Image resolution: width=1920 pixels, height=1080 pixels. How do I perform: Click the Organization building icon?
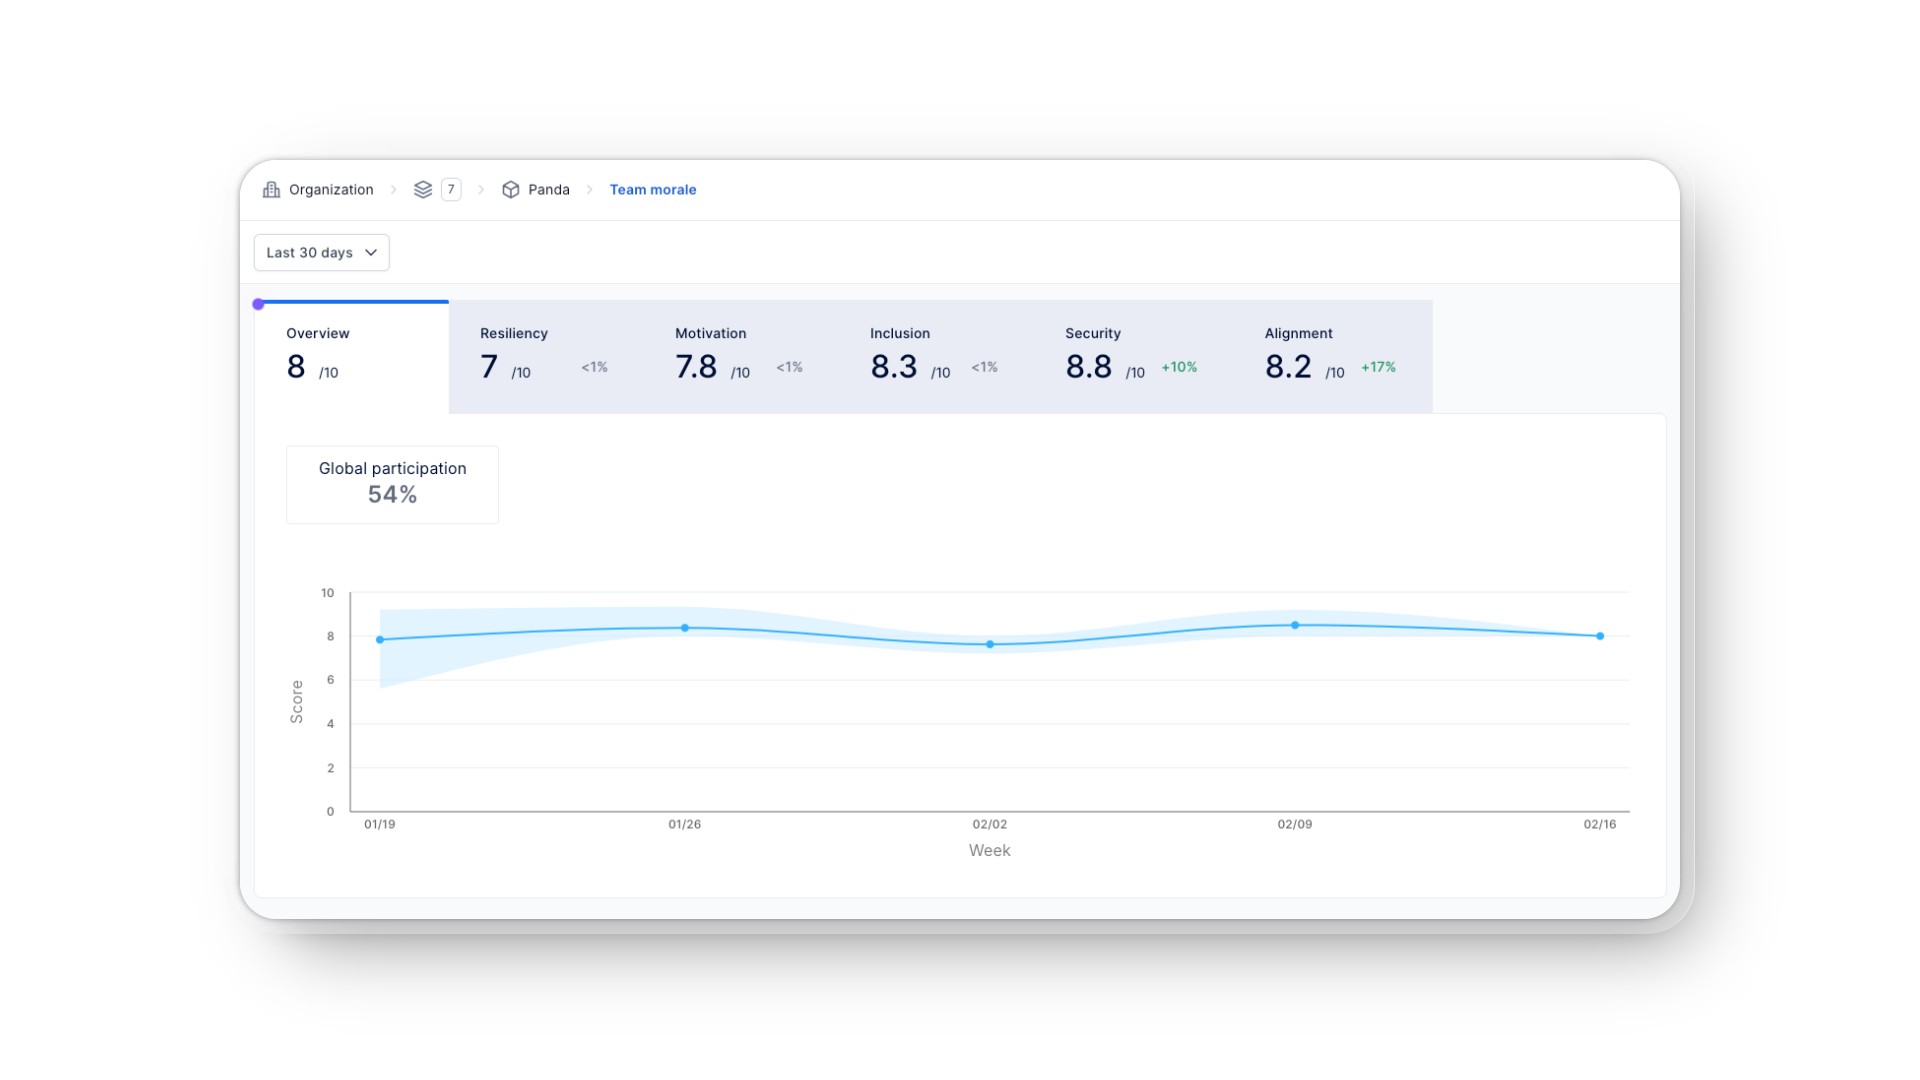pos(271,189)
